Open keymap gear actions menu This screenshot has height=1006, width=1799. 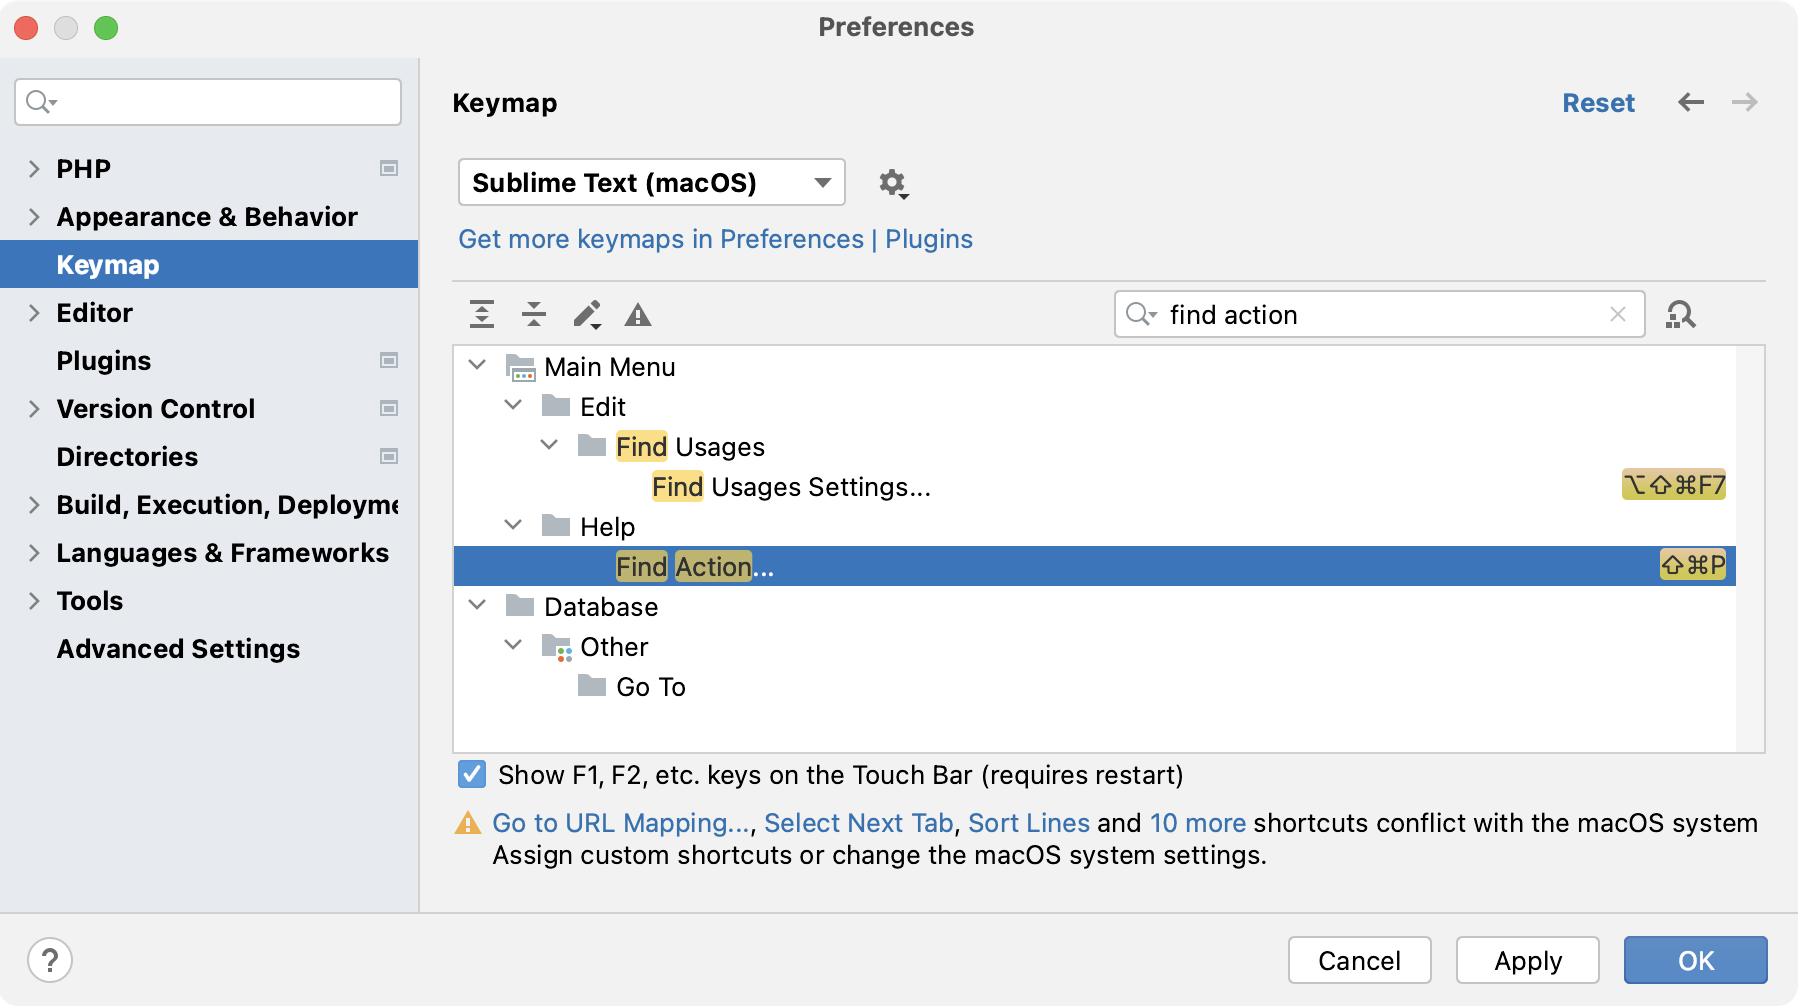[892, 184]
